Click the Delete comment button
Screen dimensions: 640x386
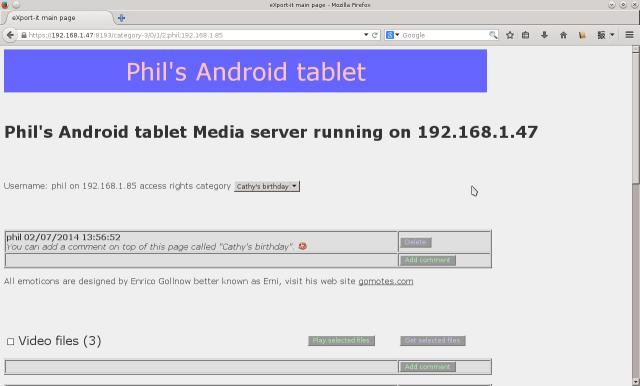coord(416,242)
